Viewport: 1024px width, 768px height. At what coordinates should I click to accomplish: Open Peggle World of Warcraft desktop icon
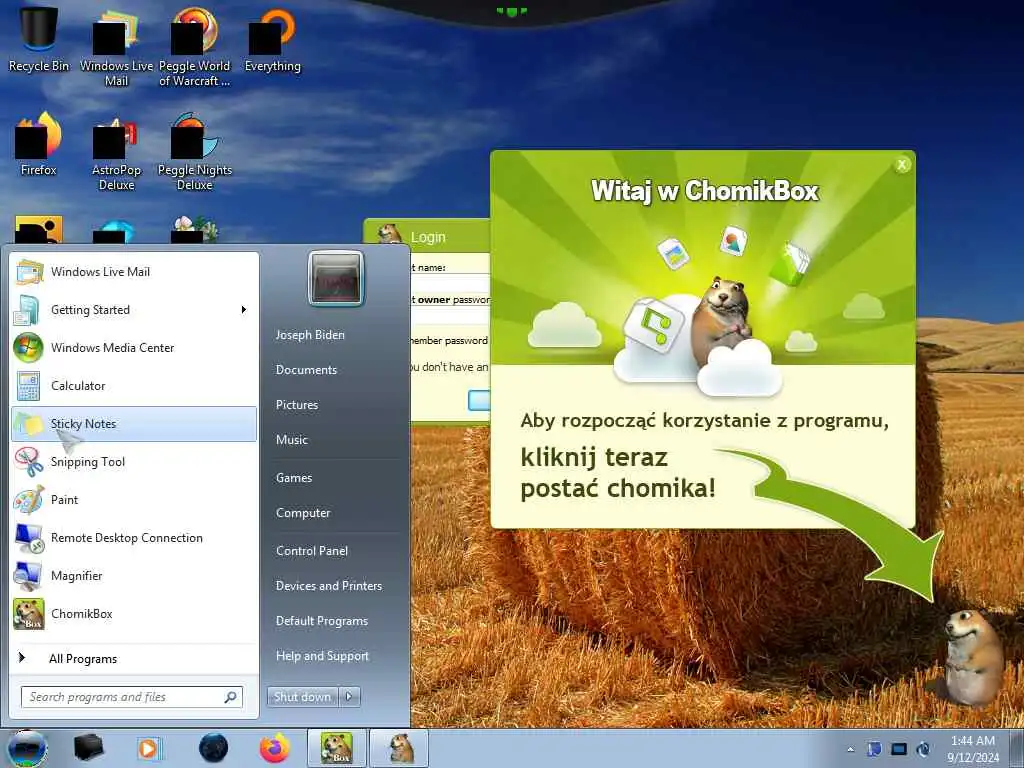pos(195,47)
